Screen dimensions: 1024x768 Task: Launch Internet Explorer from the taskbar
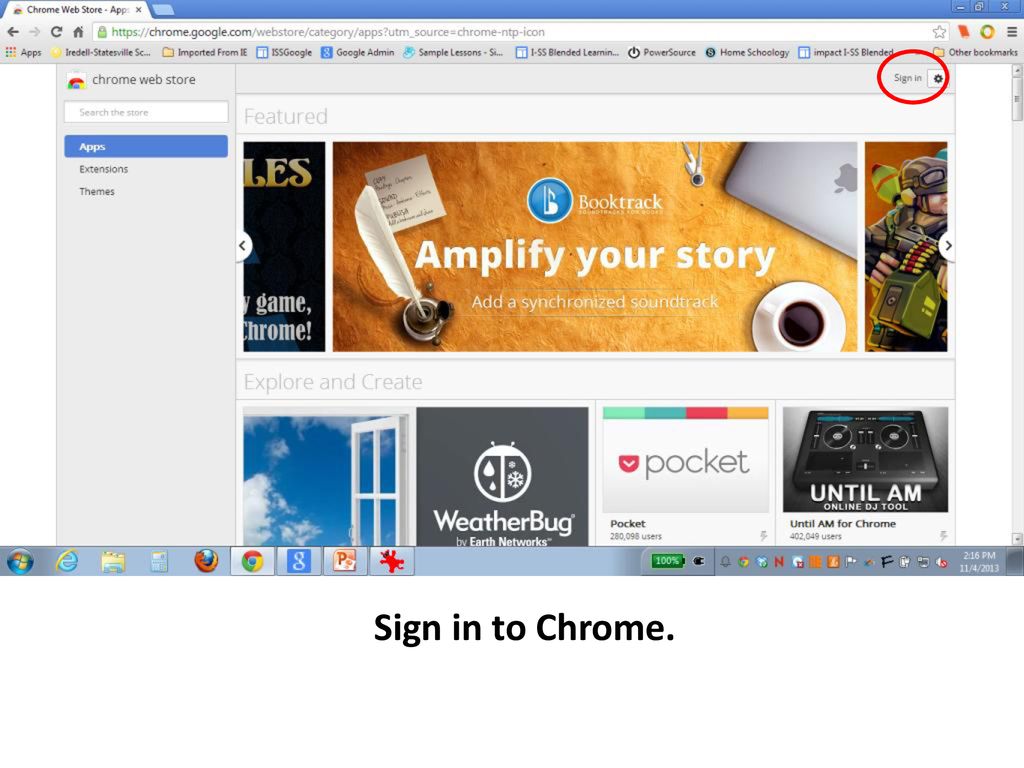coord(67,562)
